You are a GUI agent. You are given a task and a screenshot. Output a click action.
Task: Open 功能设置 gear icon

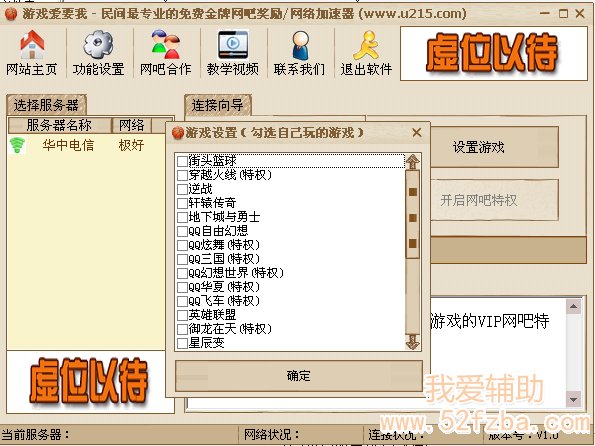98,45
